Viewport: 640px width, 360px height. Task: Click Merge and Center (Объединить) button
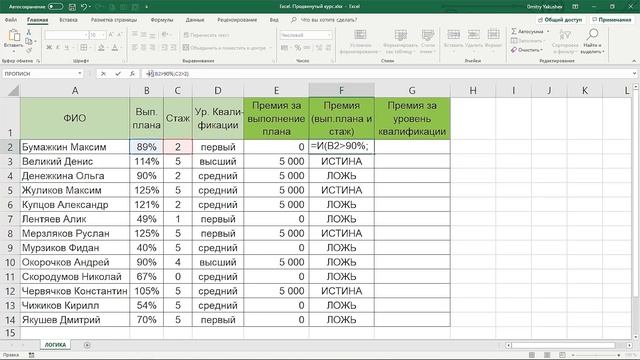(224, 48)
